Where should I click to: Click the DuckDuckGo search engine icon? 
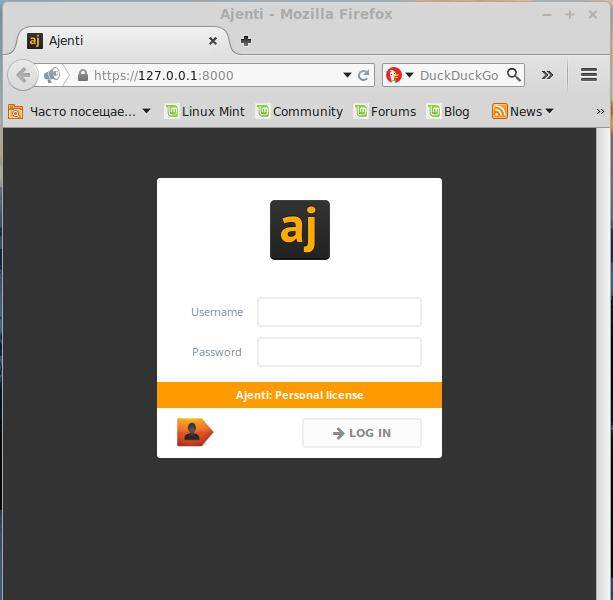[x=394, y=75]
